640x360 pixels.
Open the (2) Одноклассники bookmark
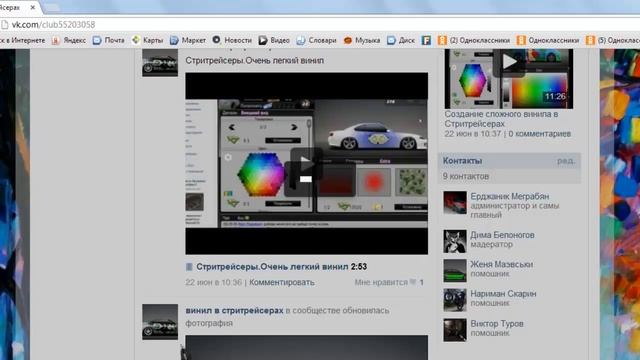(474, 40)
